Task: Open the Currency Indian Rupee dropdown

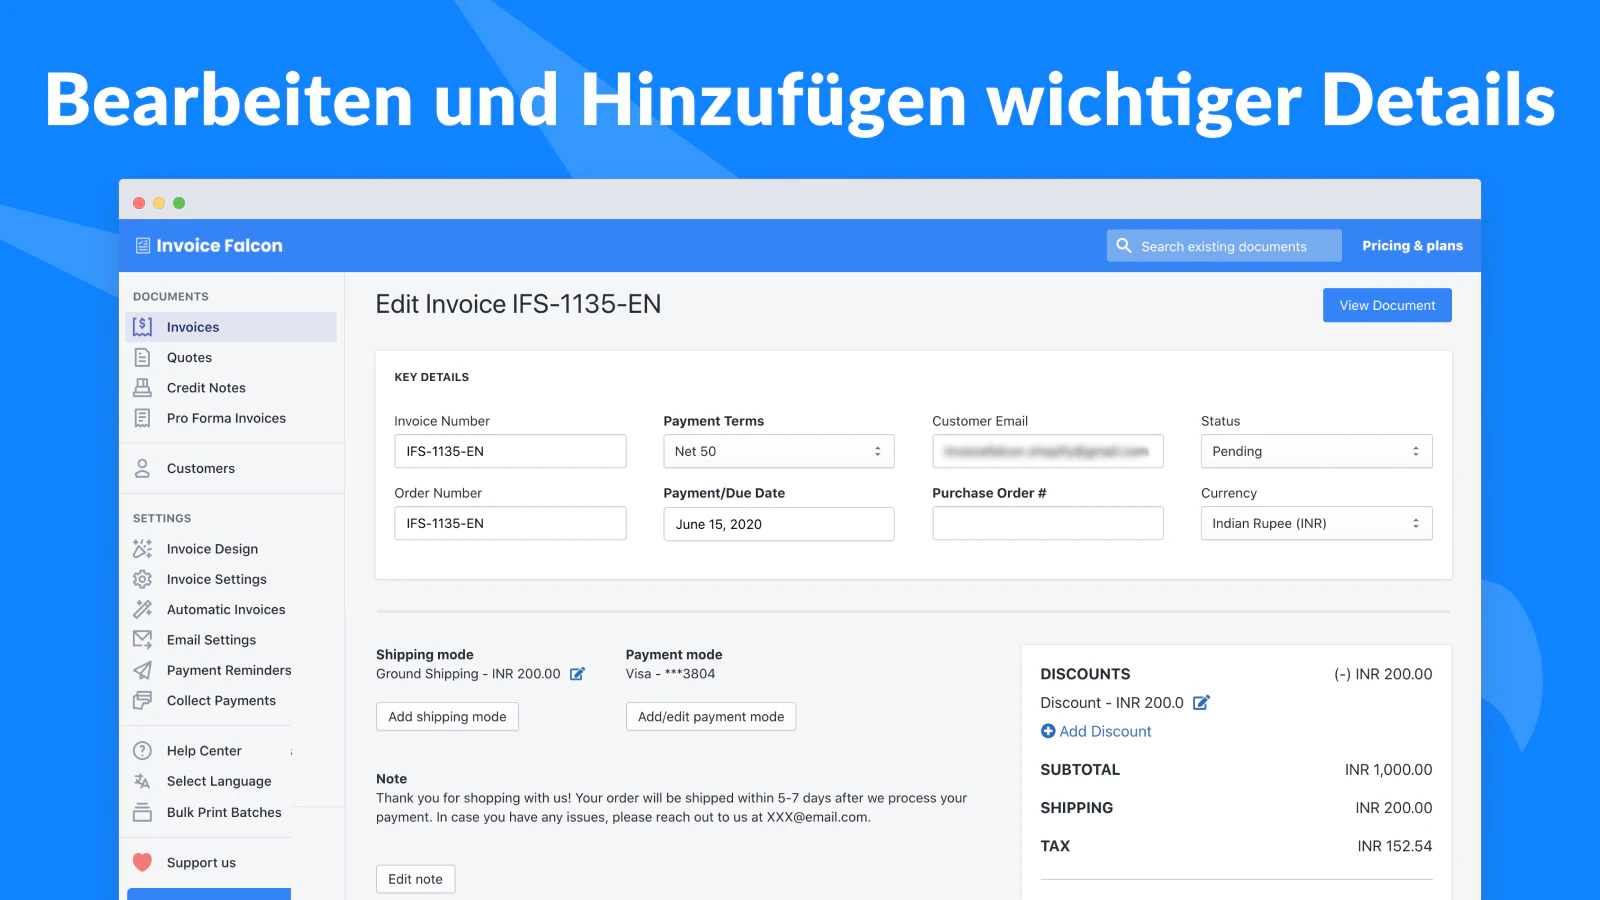Action: coord(1316,523)
